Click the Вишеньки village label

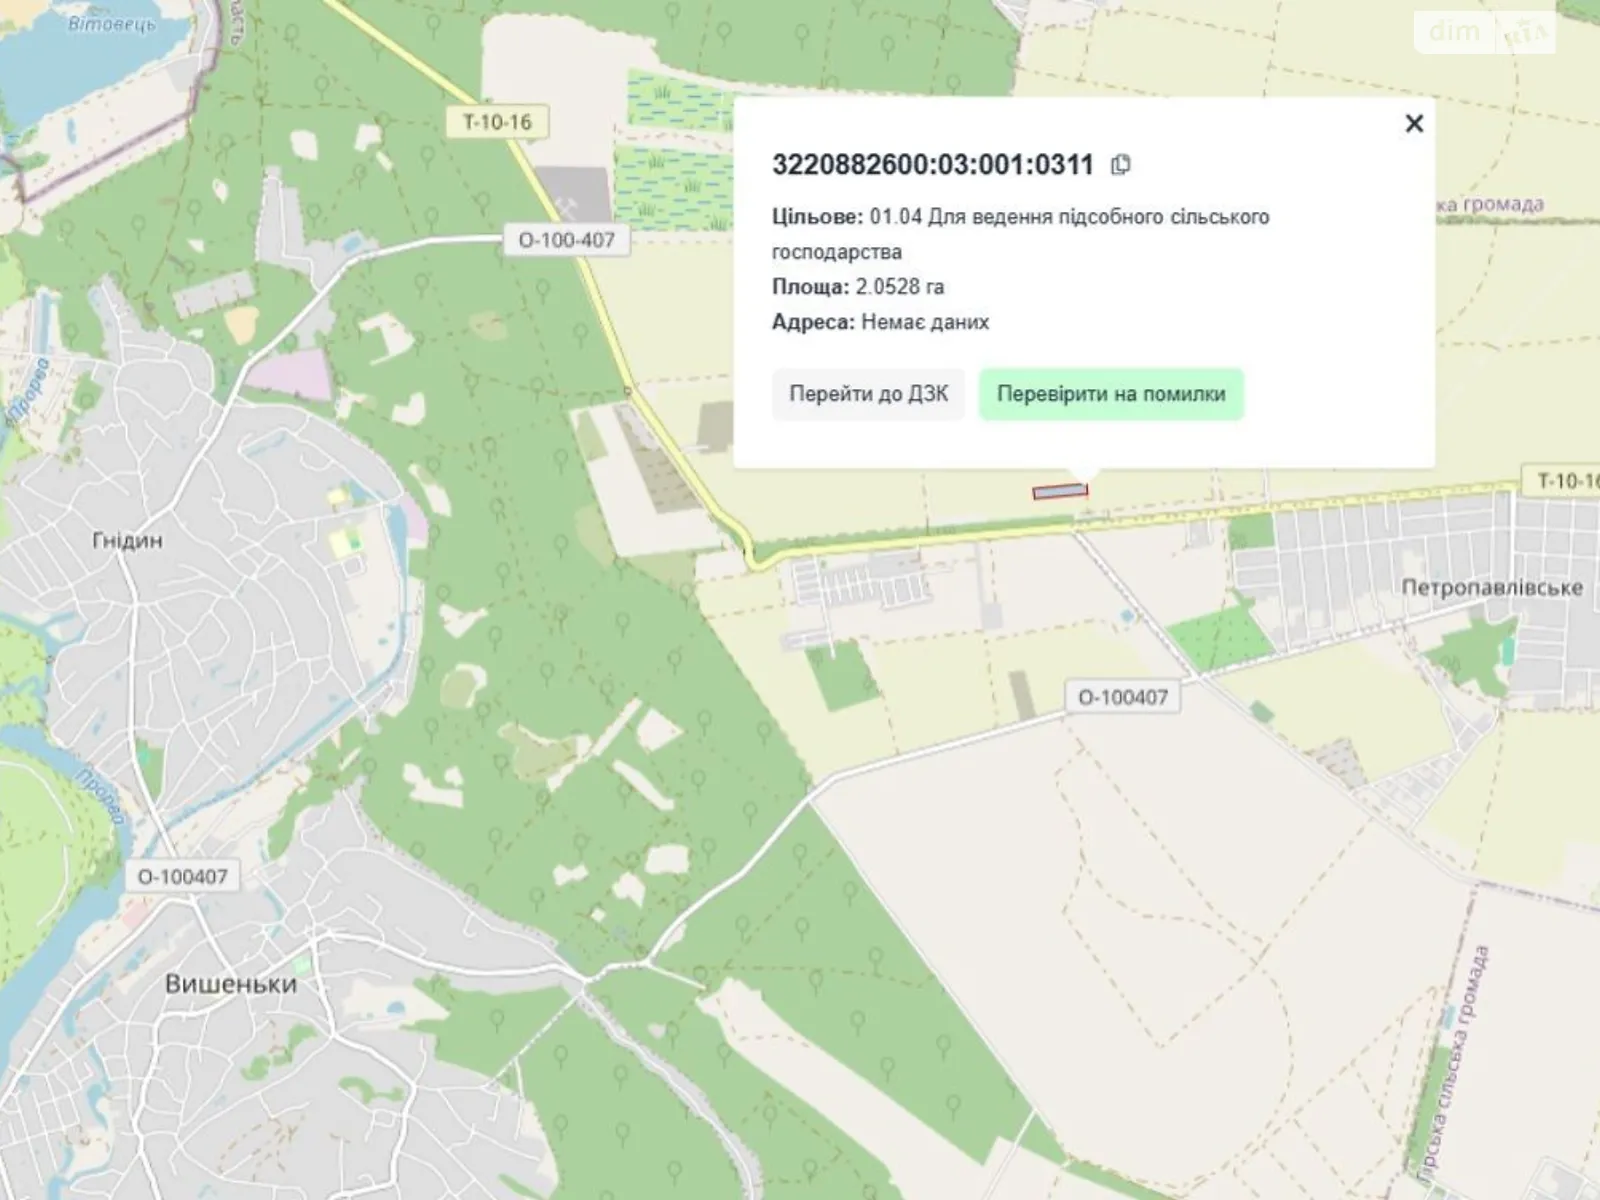pyautogui.click(x=231, y=984)
